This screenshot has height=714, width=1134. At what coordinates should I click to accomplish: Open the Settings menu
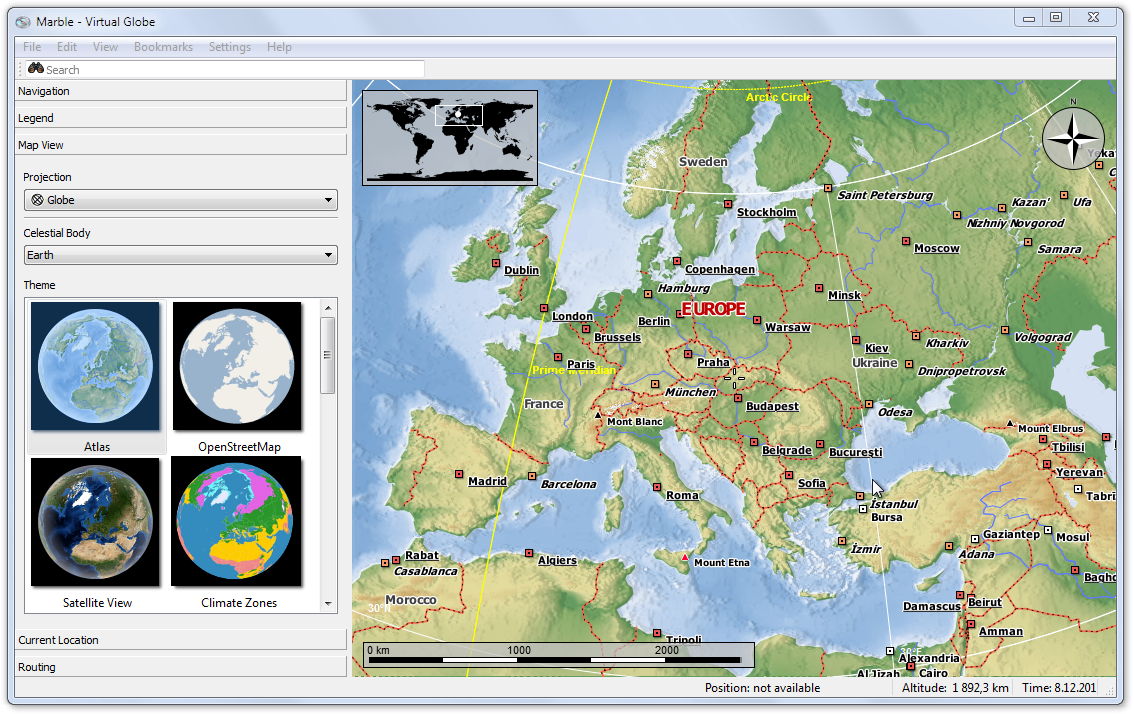pos(229,46)
